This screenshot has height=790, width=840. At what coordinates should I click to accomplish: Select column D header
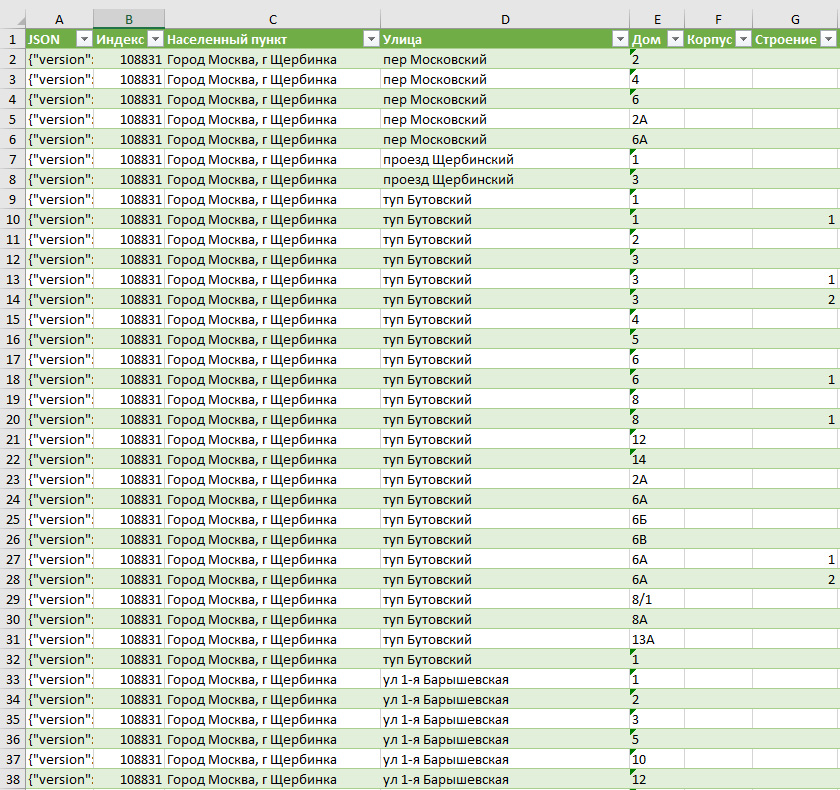coord(504,19)
